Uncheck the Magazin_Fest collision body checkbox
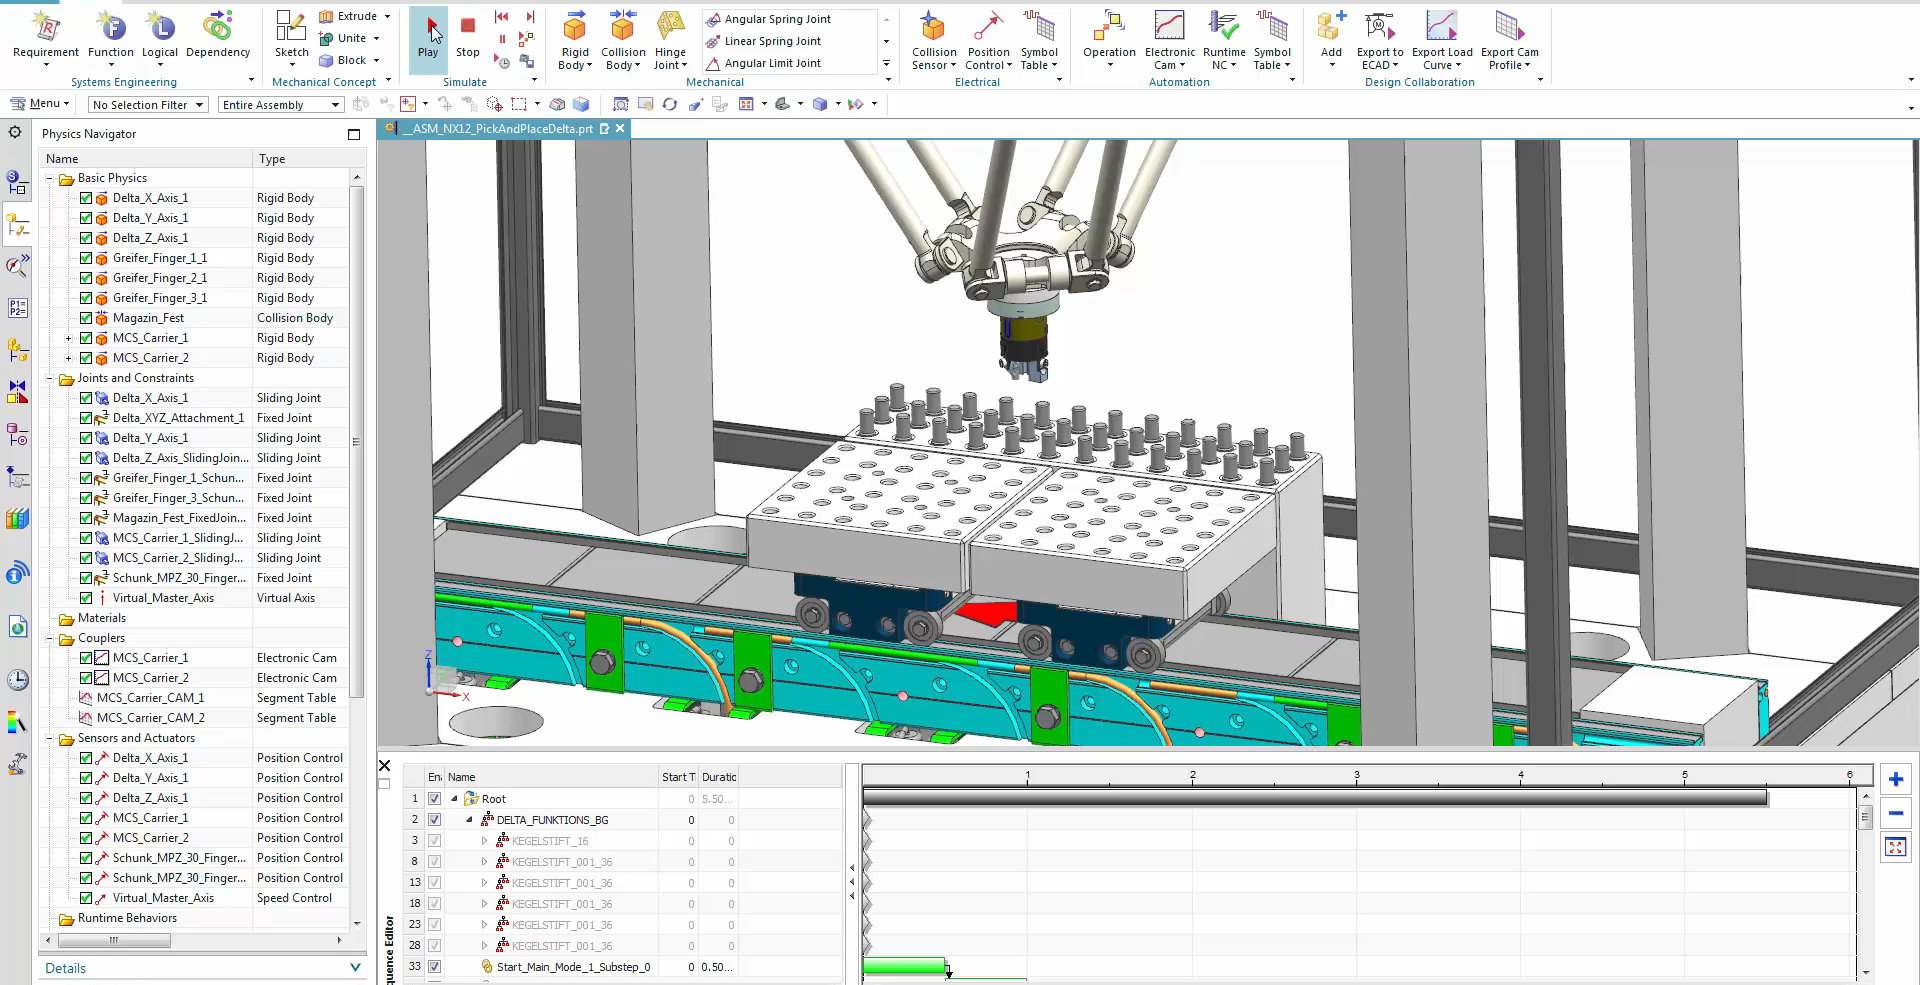The image size is (1920, 985). coord(86,317)
